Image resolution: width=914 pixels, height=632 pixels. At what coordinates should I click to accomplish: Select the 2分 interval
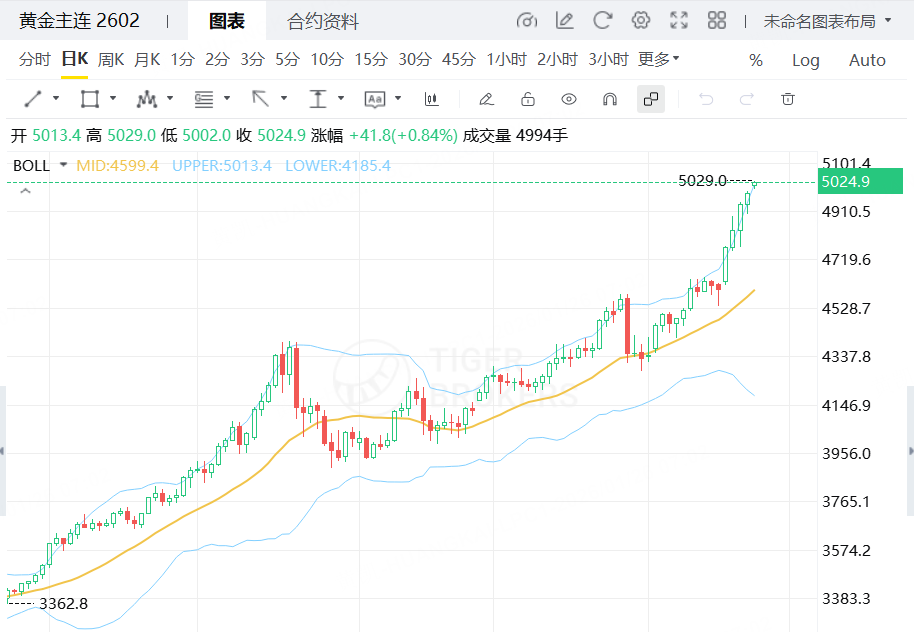point(217,59)
